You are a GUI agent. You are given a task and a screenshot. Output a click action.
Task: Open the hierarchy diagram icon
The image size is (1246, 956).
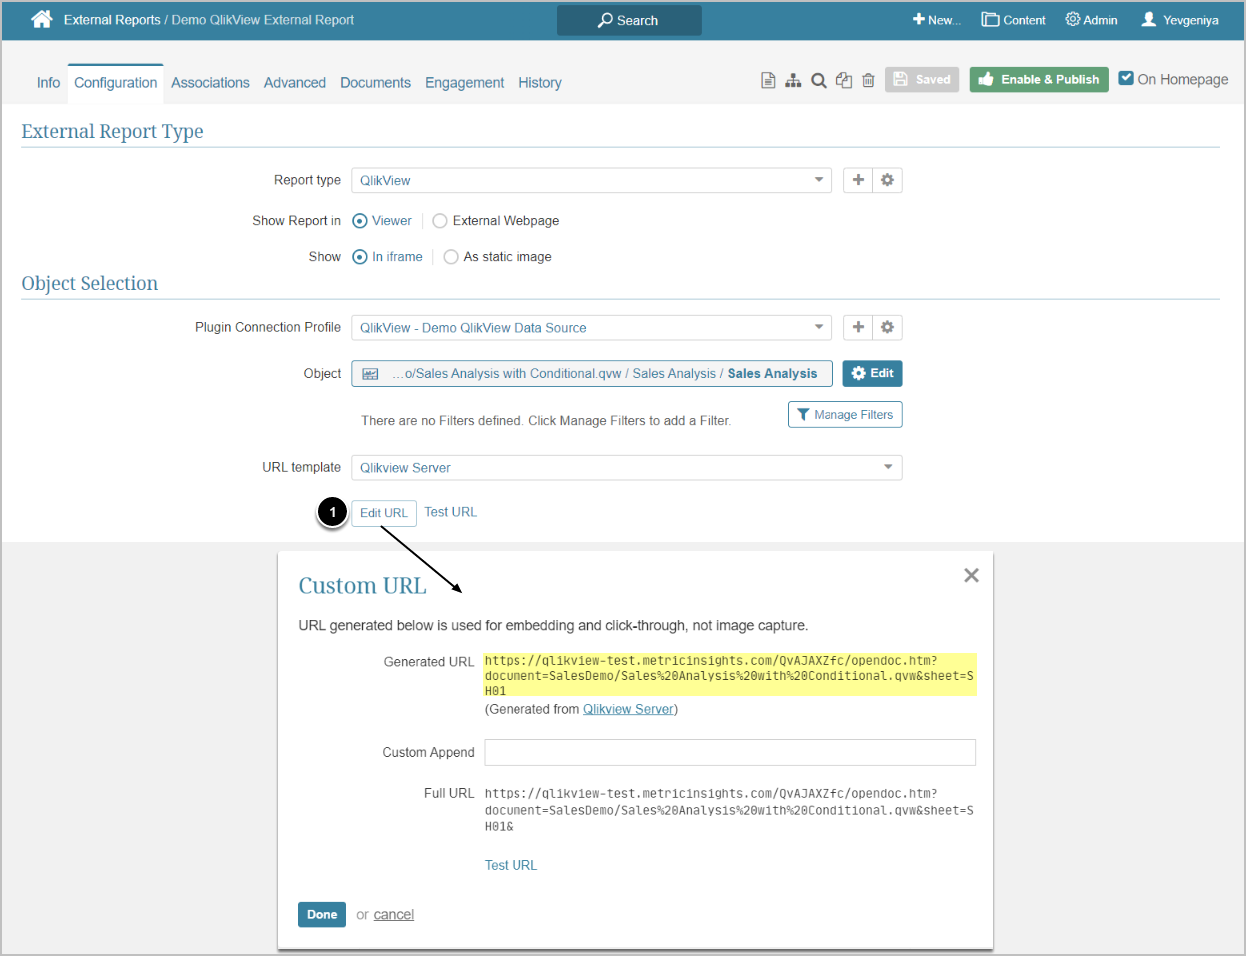coord(793,80)
